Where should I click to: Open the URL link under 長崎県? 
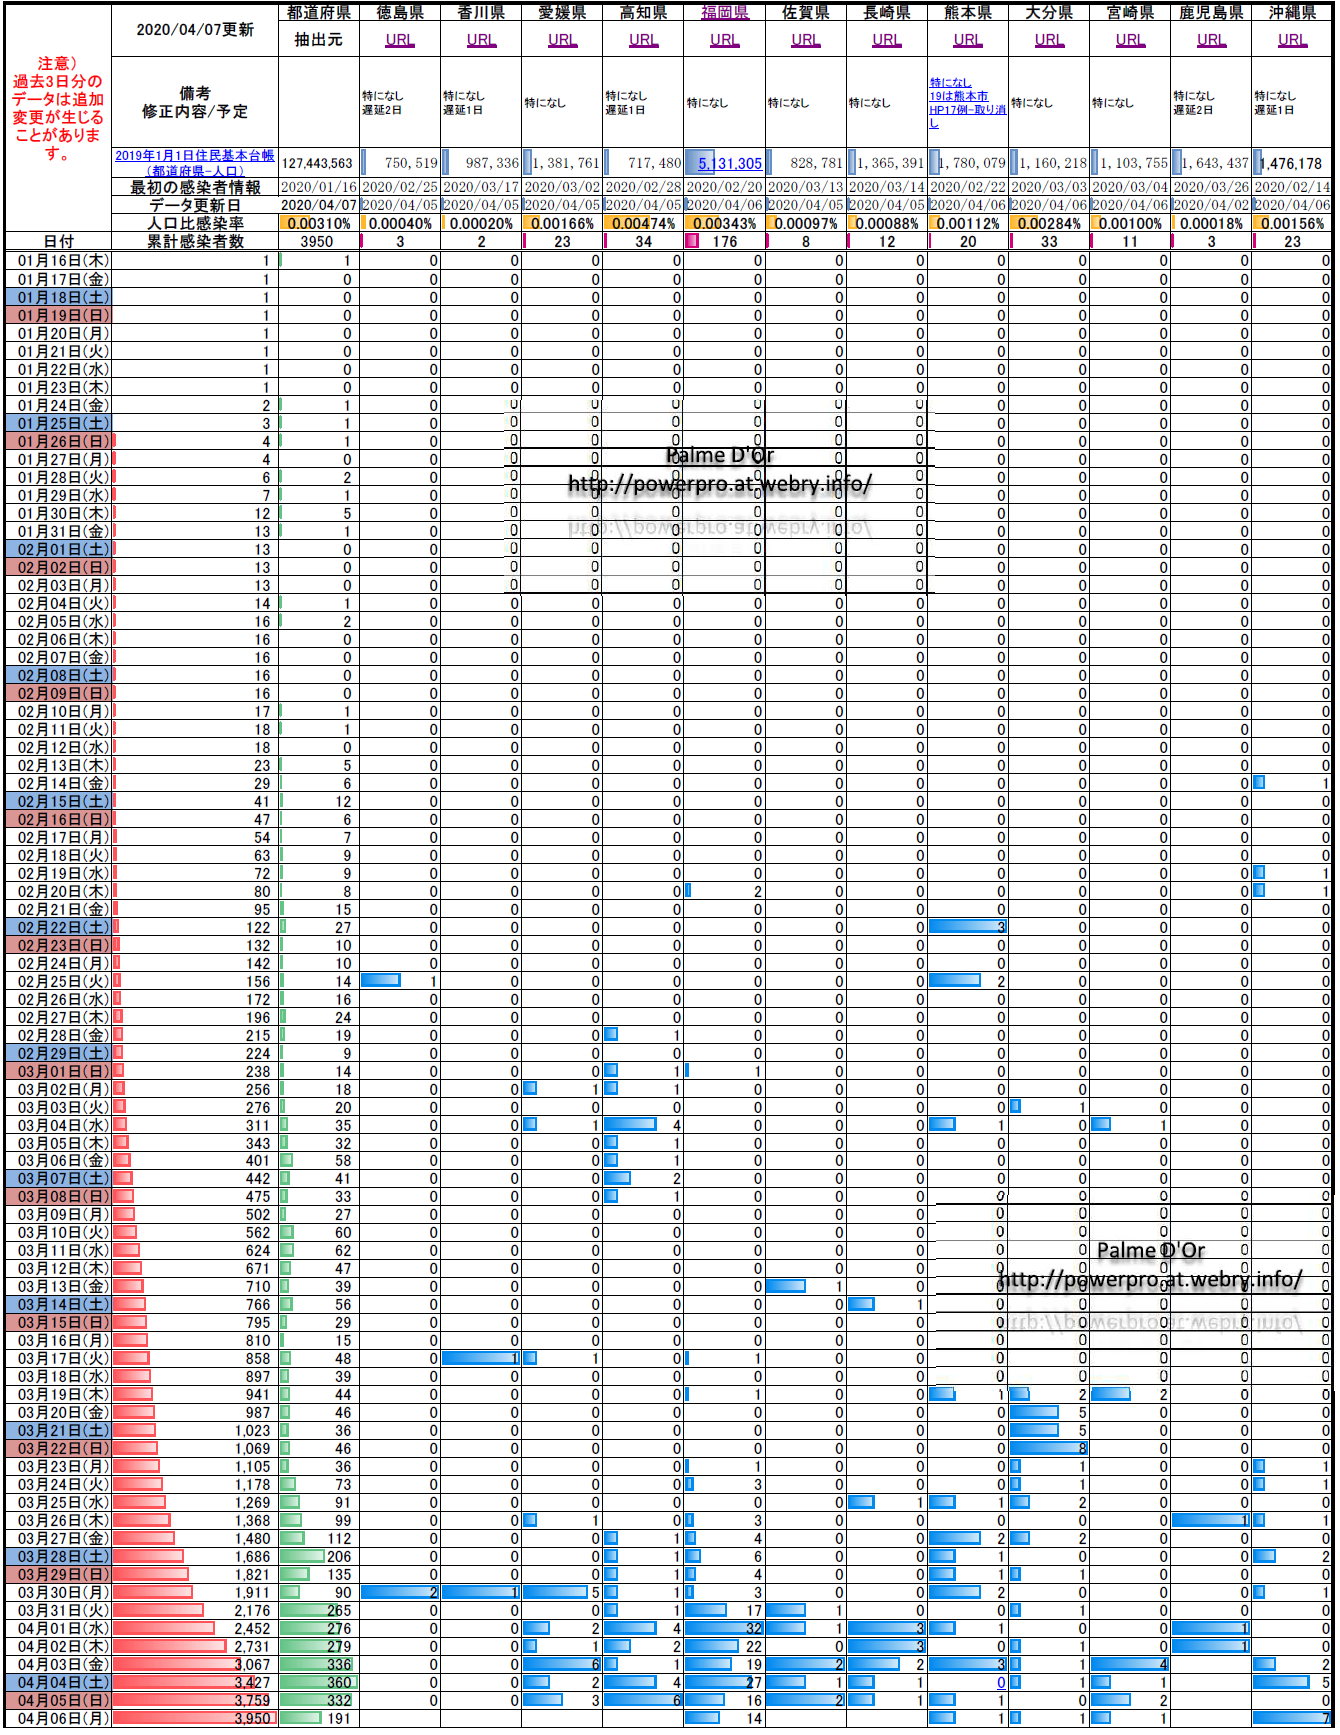tap(886, 40)
